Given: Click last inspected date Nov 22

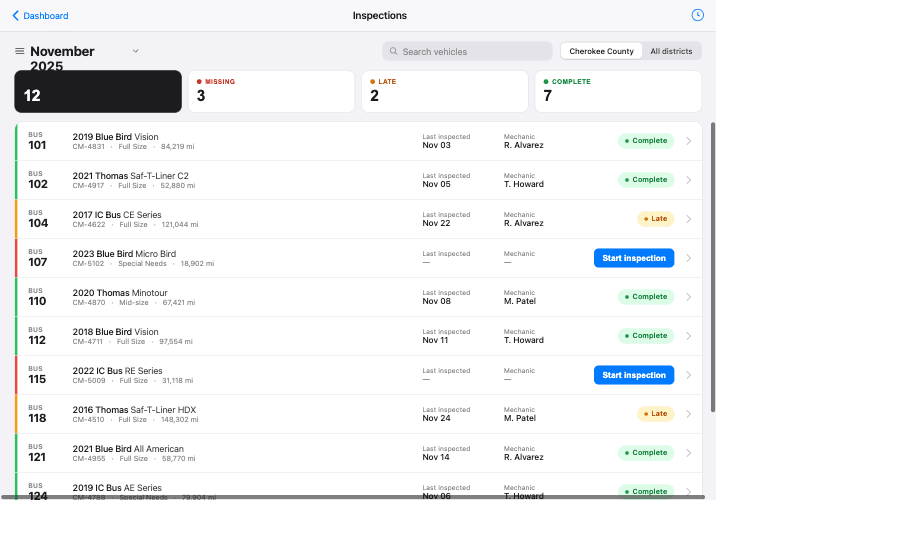Looking at the screenshot, I should point(437,223).
